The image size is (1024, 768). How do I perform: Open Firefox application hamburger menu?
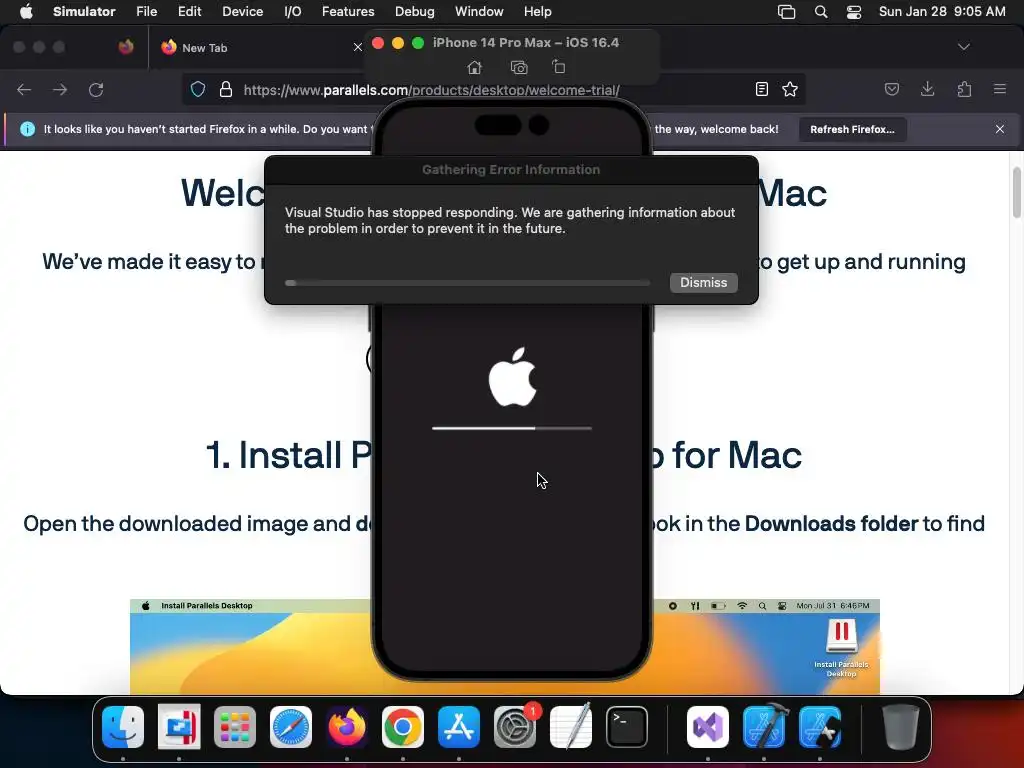coord(999,89)
